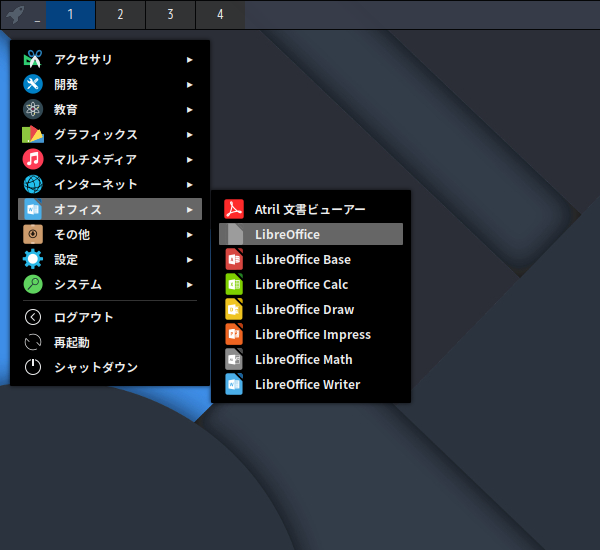Click the LibreOffice Impress icon

pos(234,334)
